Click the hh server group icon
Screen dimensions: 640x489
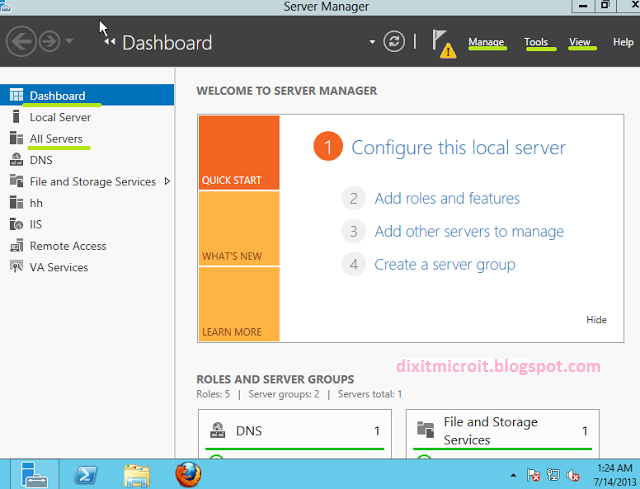16,202
